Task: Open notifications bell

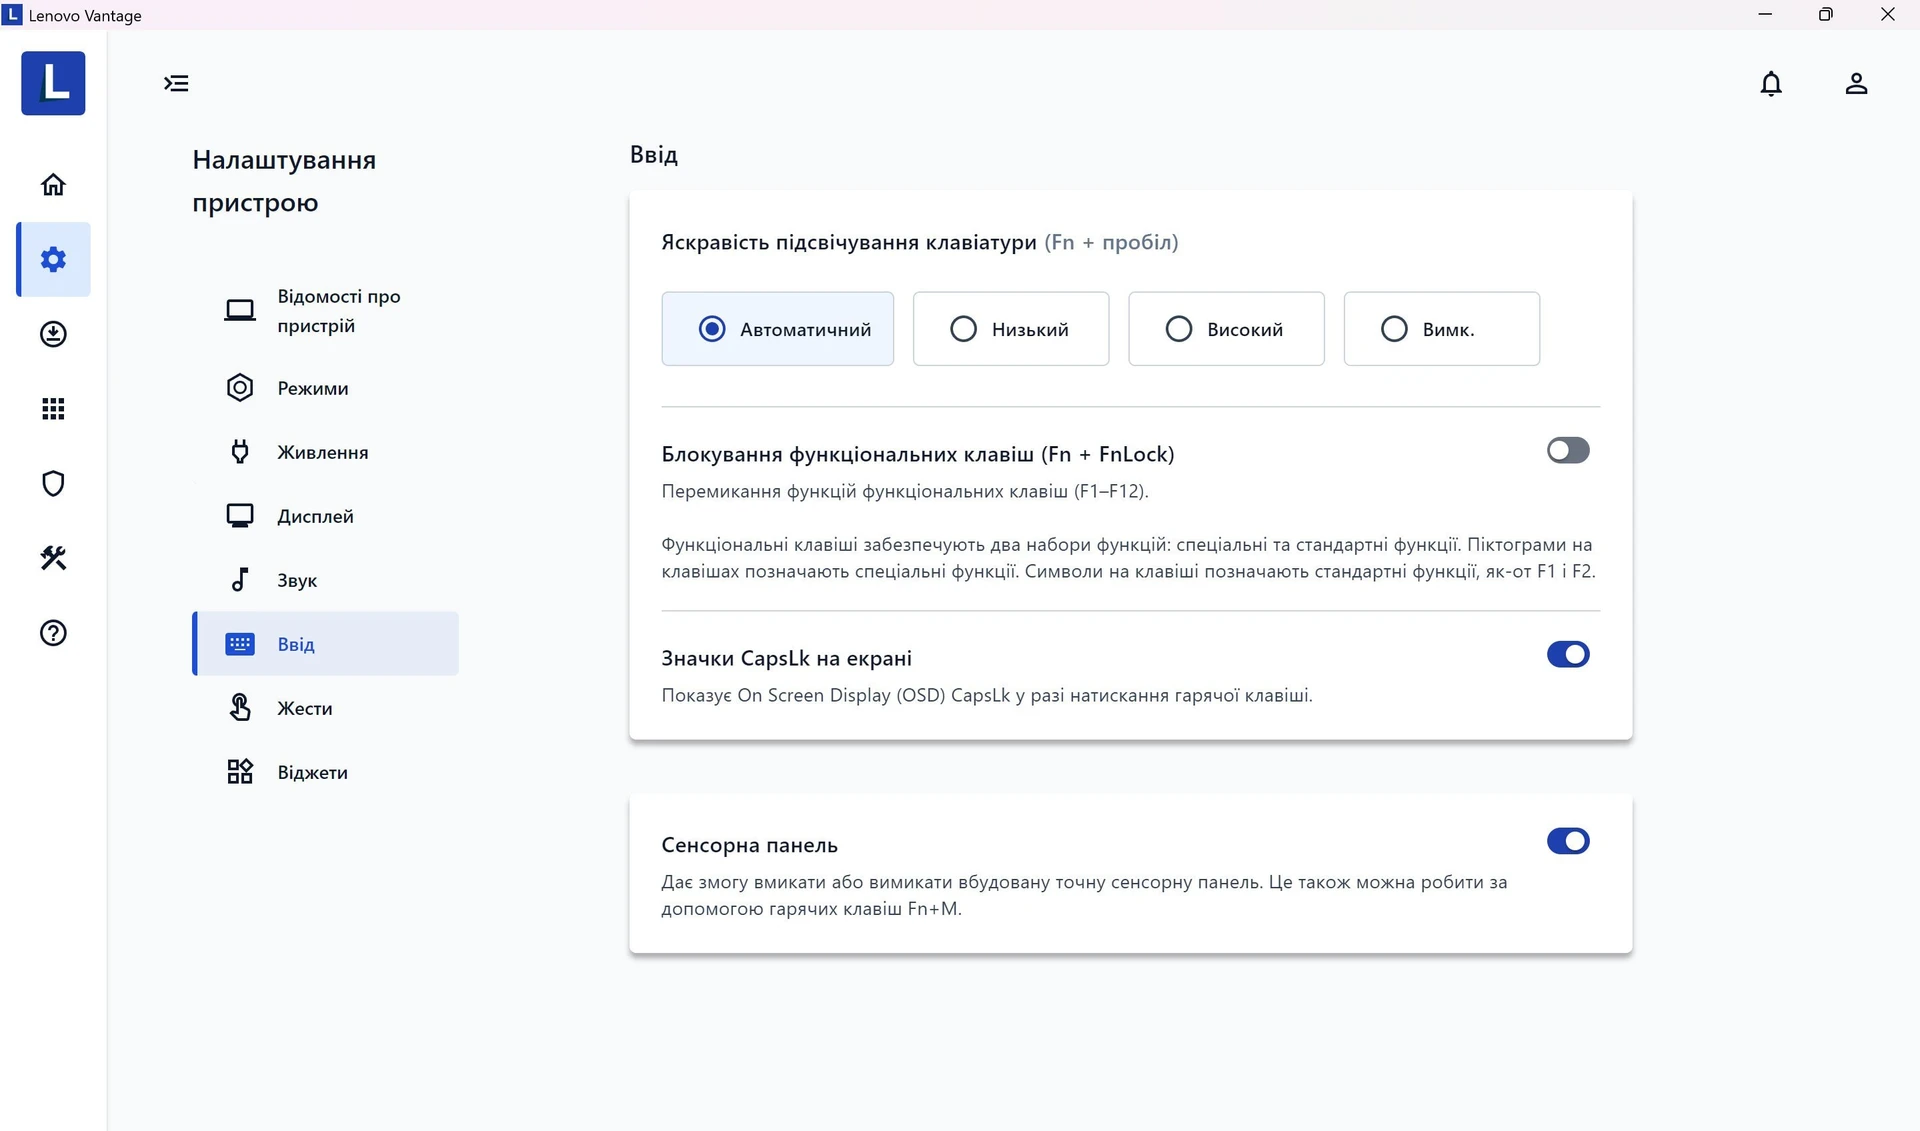Action: click(1771, 83)
